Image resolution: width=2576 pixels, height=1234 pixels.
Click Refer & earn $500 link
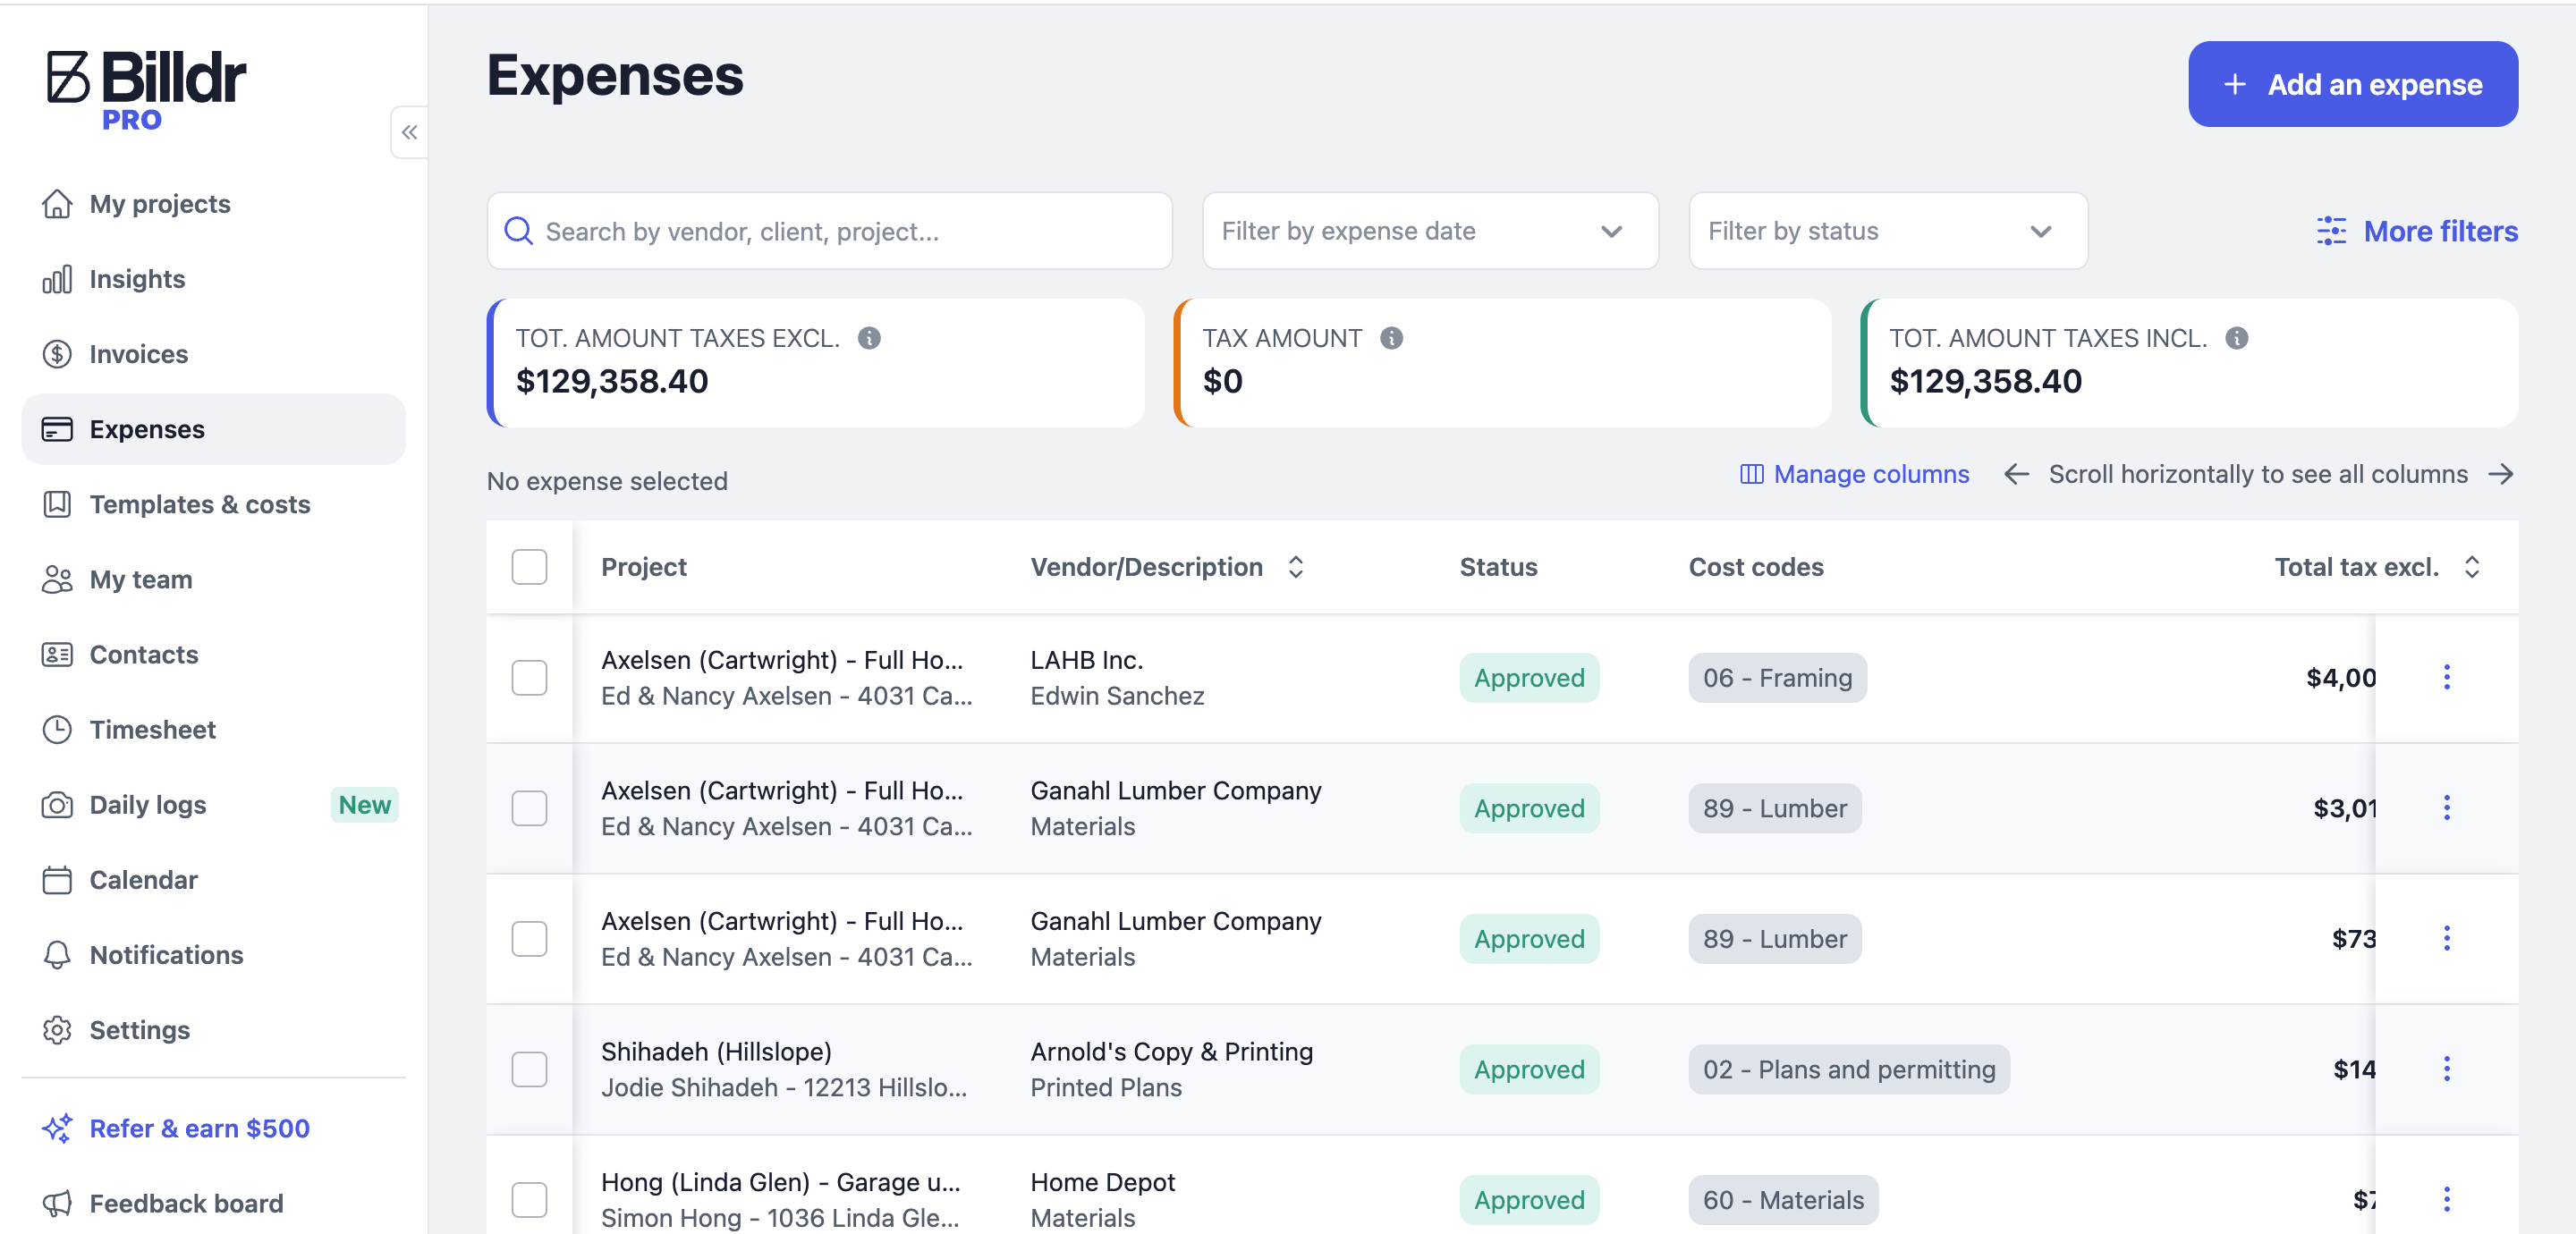tap(199, 1128)
